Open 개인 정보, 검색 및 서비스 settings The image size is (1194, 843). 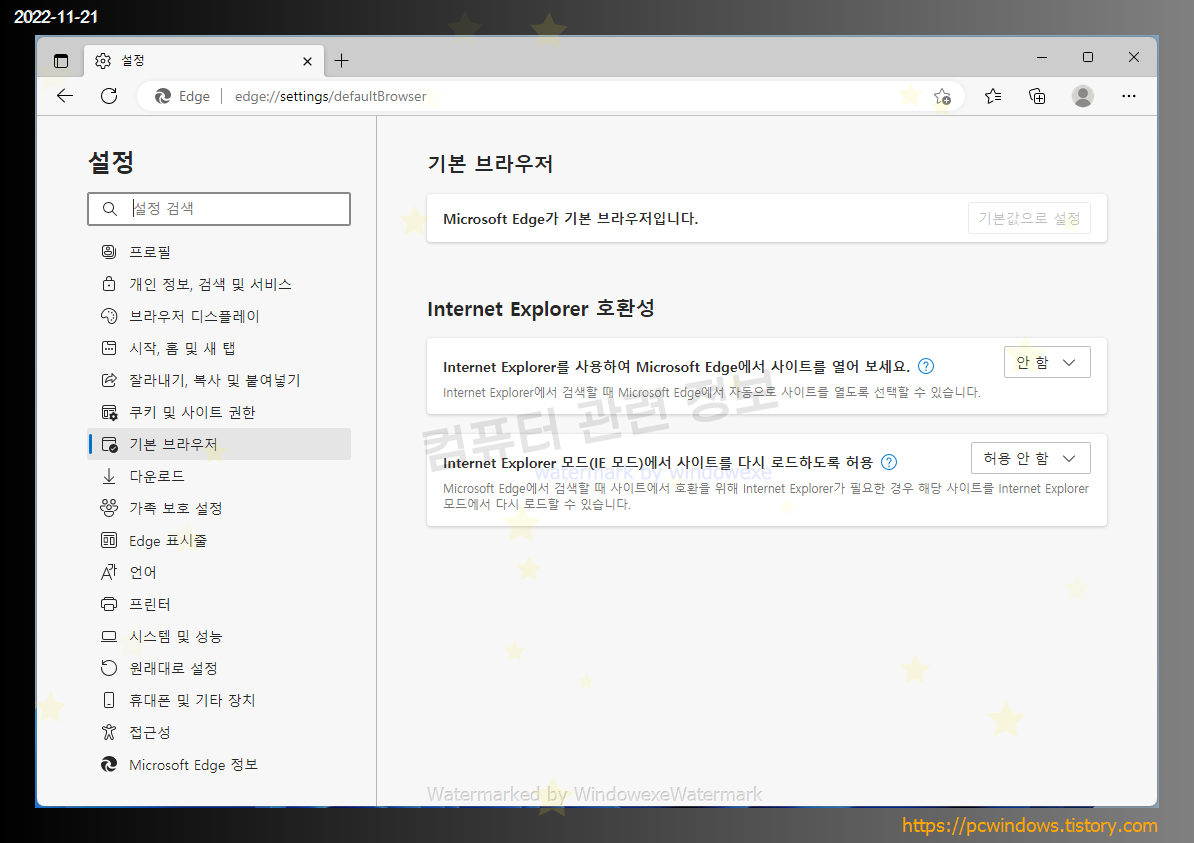(219, 284)
